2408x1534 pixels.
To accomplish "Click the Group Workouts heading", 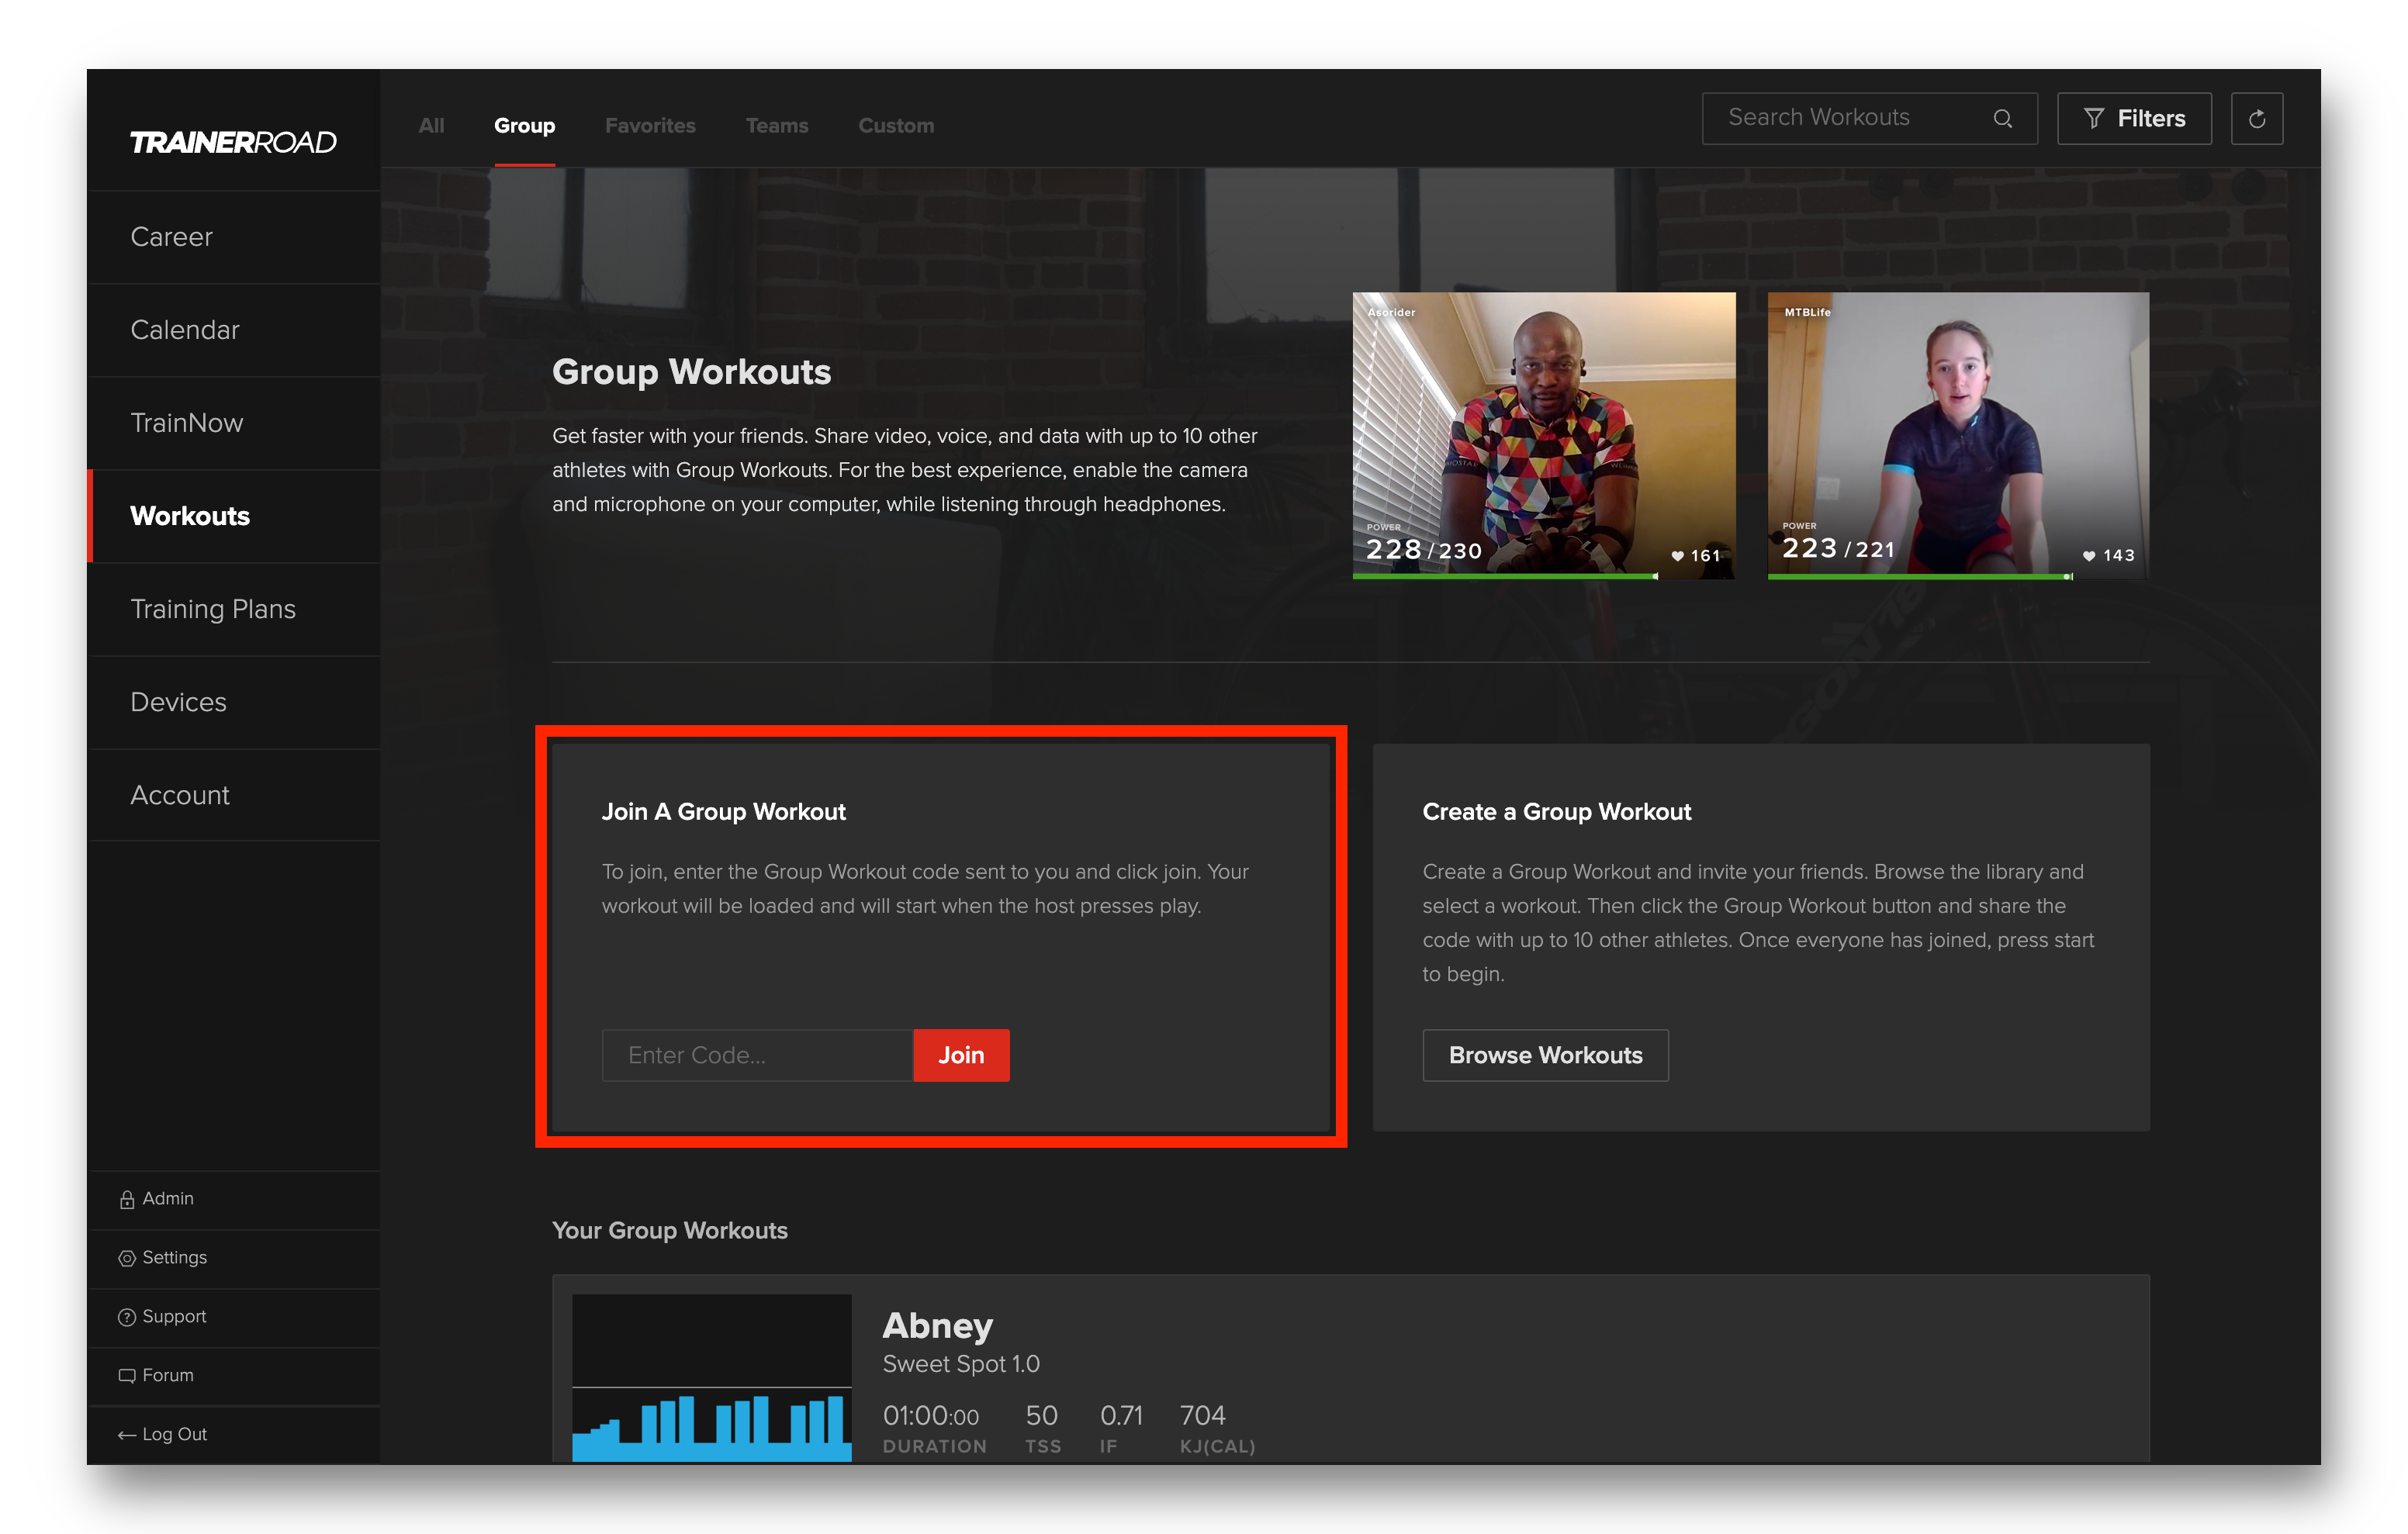I will click(x=691, y=372).
